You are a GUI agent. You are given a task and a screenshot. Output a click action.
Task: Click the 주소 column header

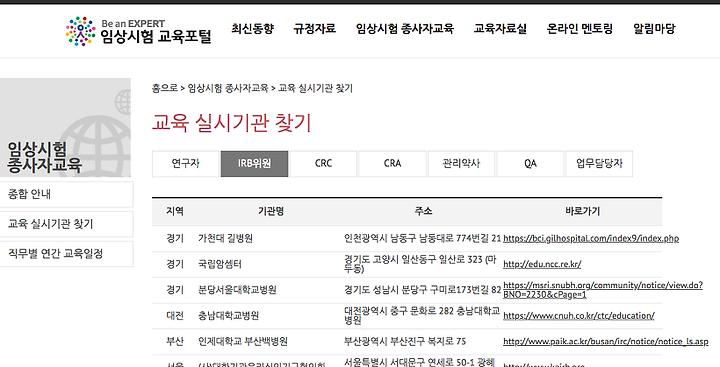coord(423,211)
